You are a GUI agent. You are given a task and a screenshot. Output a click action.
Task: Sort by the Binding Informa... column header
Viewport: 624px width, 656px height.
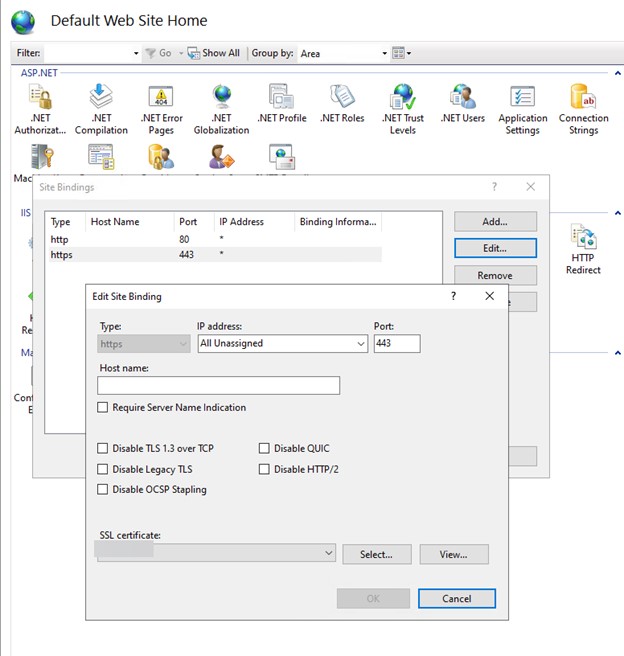(x=338, y=222)
